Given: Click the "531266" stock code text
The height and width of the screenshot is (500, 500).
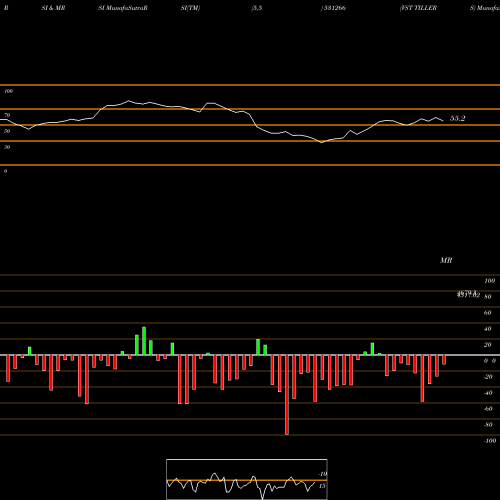Looking at the screenshot, I should (x=335, y=8).
